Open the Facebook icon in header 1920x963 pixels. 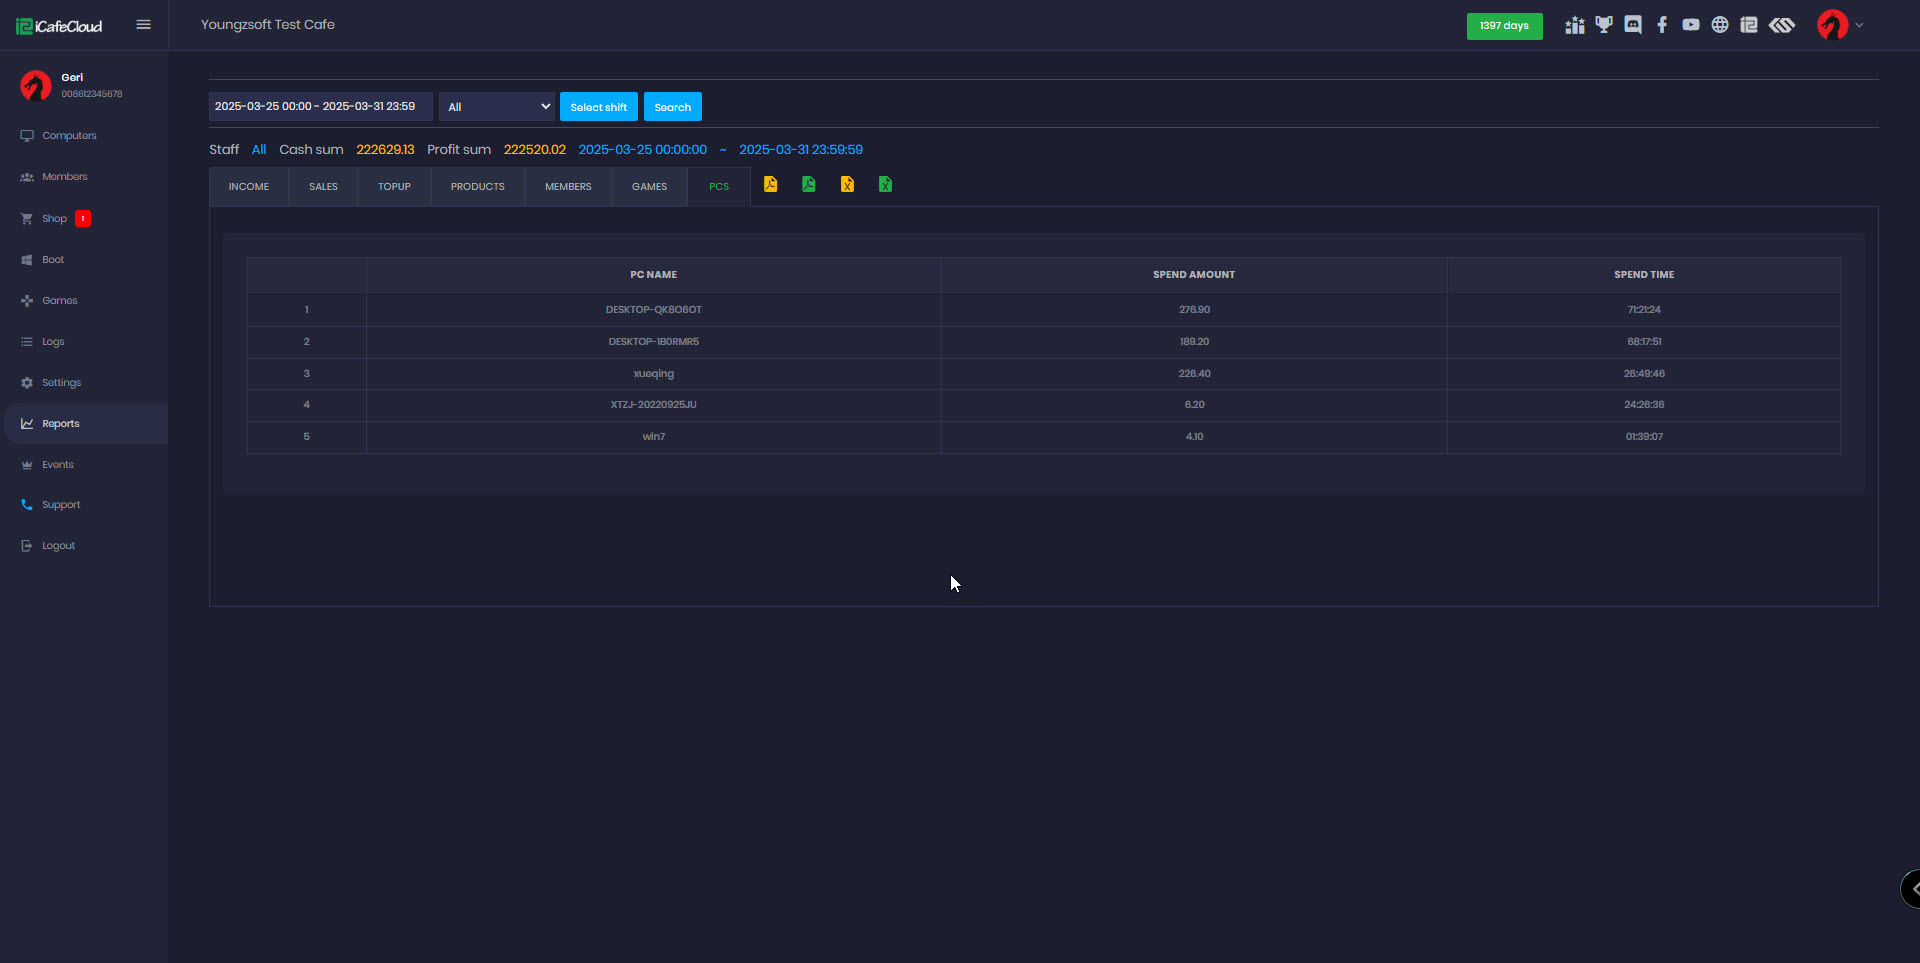pyautogui.click(x=1662, y=25)
